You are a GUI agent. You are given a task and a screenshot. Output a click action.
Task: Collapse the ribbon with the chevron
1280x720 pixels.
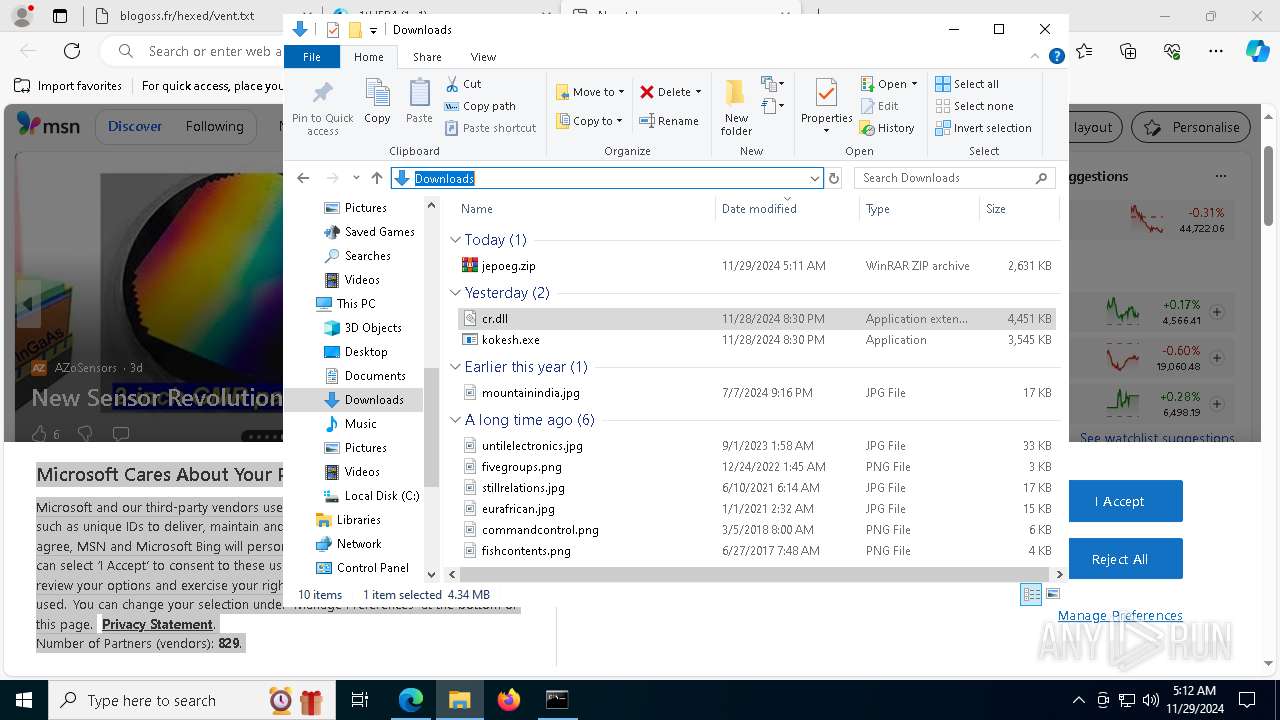(1035, 57)
